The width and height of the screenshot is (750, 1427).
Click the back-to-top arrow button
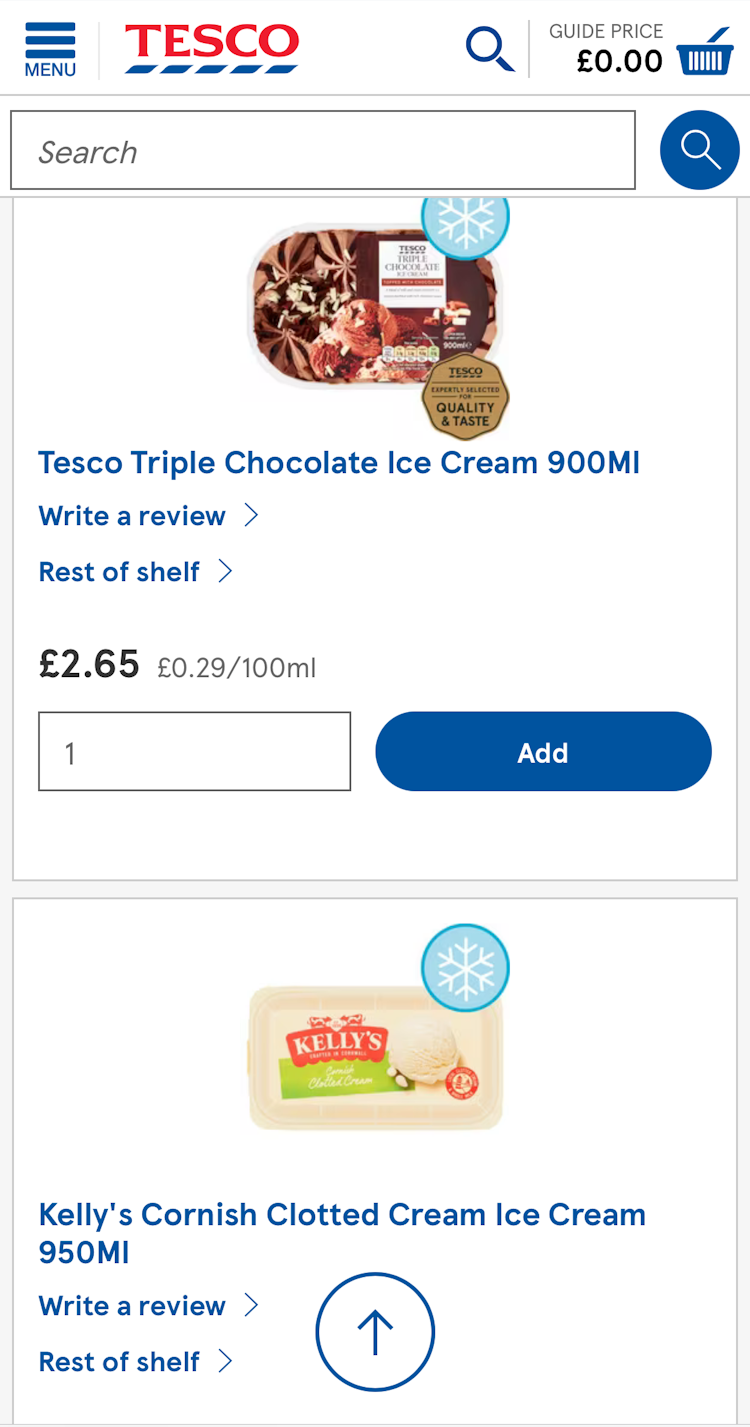pos(375,1331)
